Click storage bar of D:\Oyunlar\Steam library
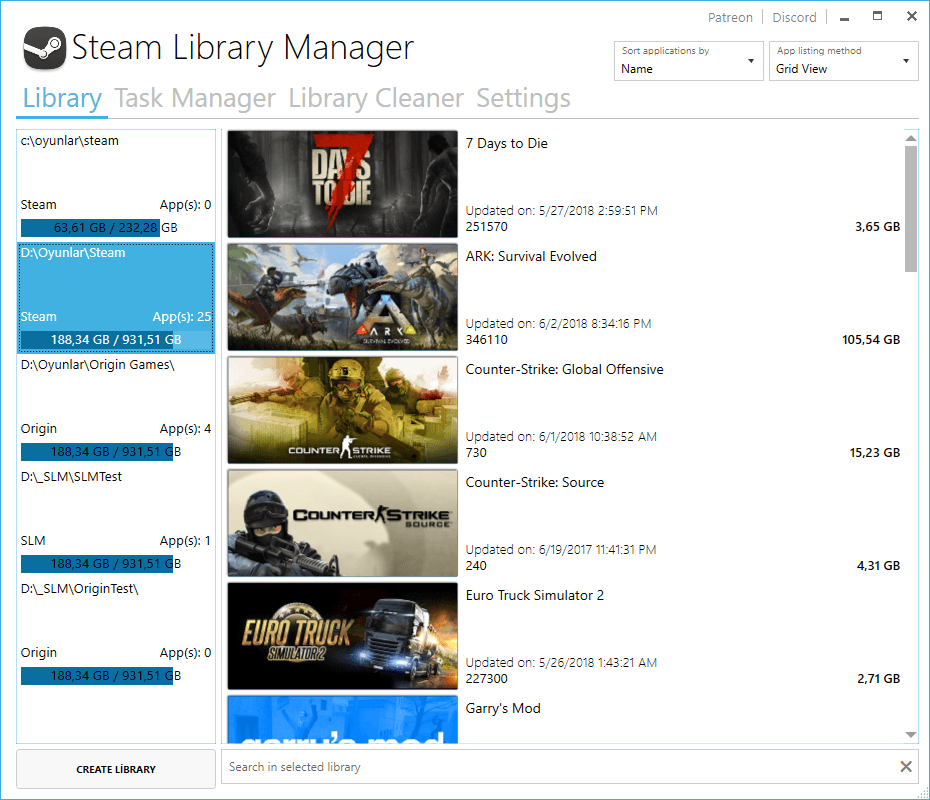 pos(116,340)
